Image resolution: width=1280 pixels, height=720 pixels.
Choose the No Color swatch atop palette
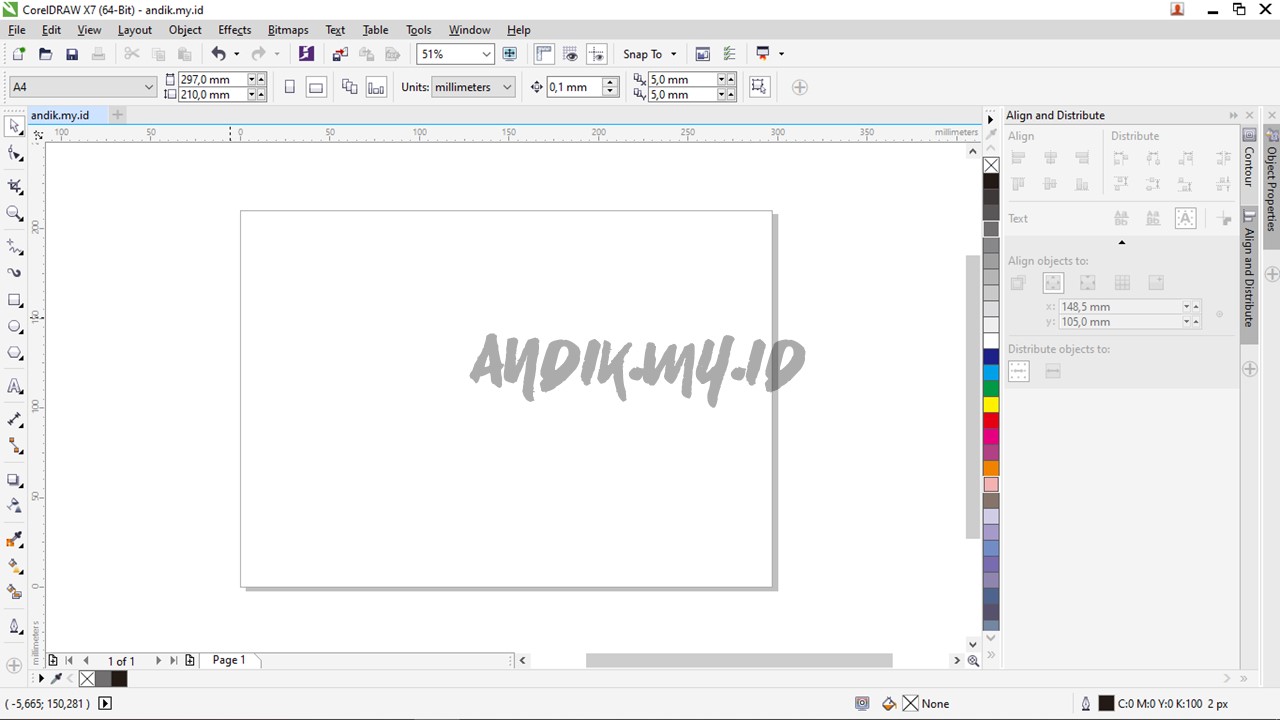tap(991, 165)
